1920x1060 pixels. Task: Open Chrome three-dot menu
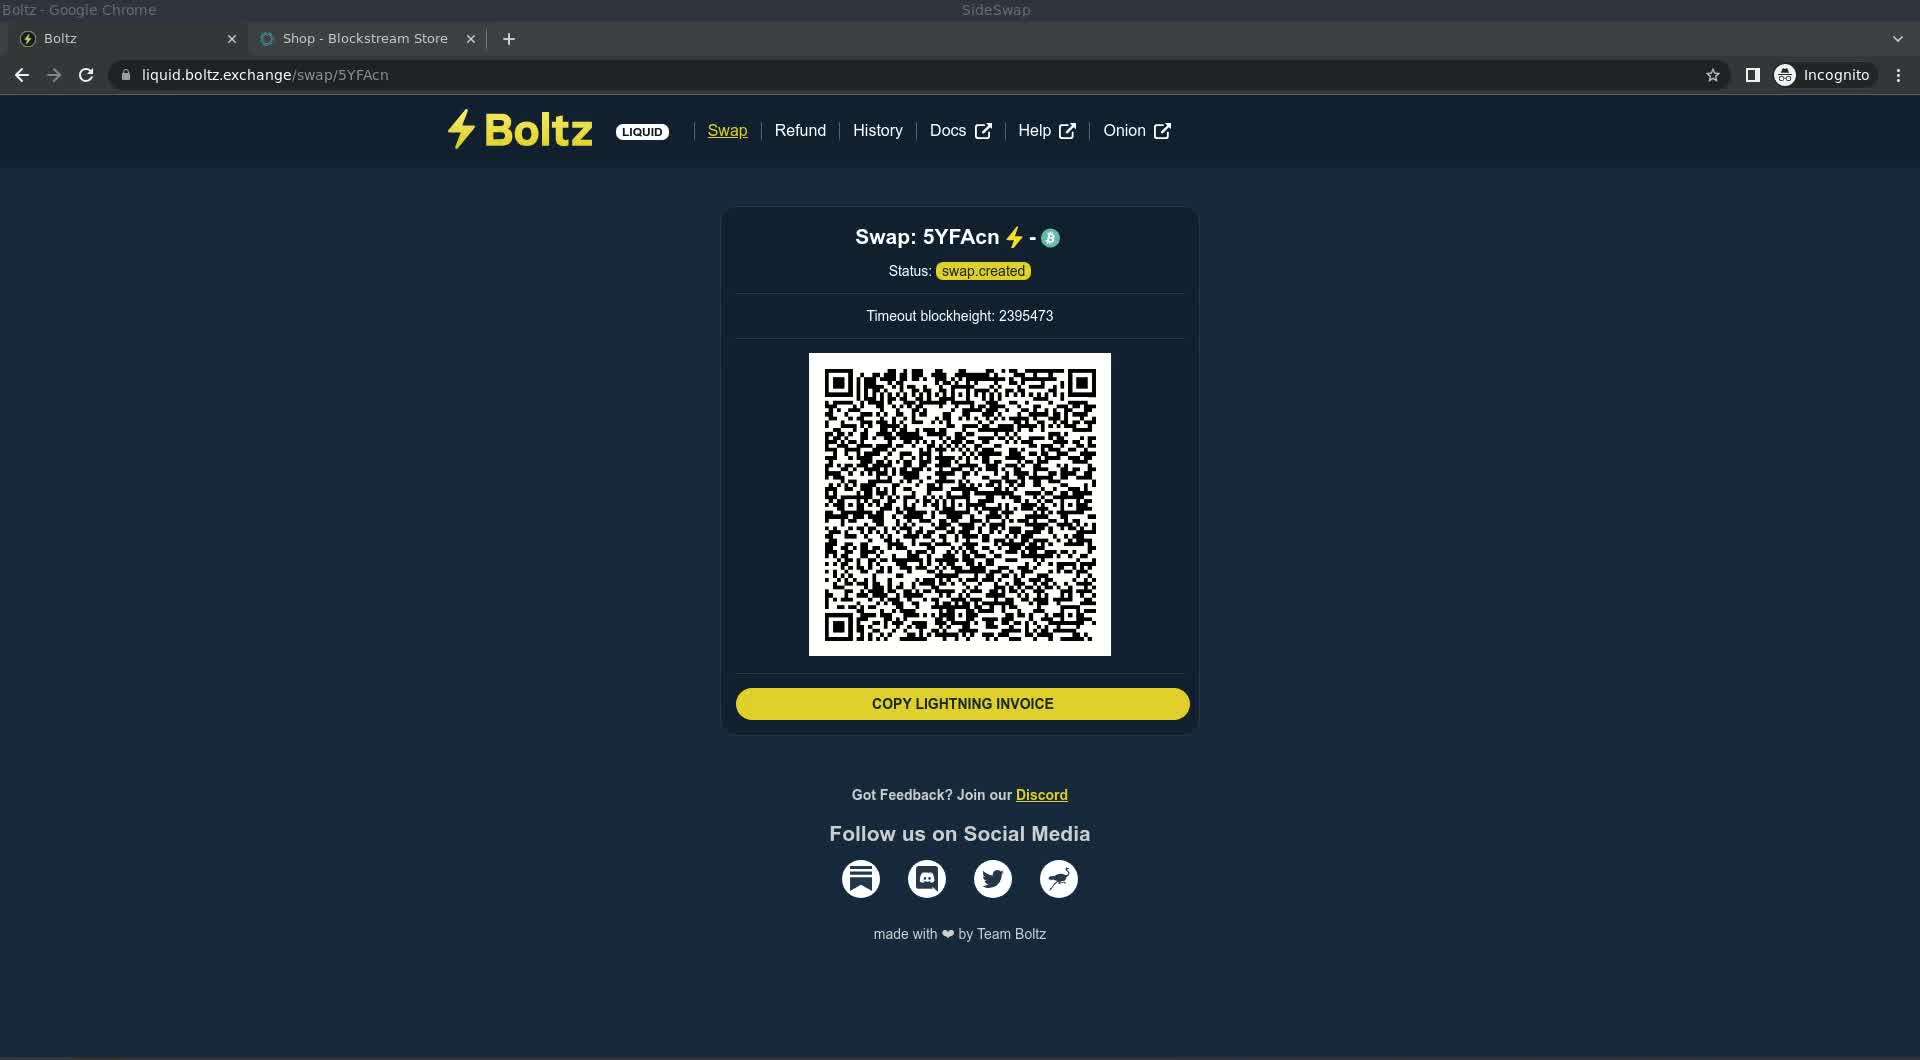click(x=1898, y=75)
